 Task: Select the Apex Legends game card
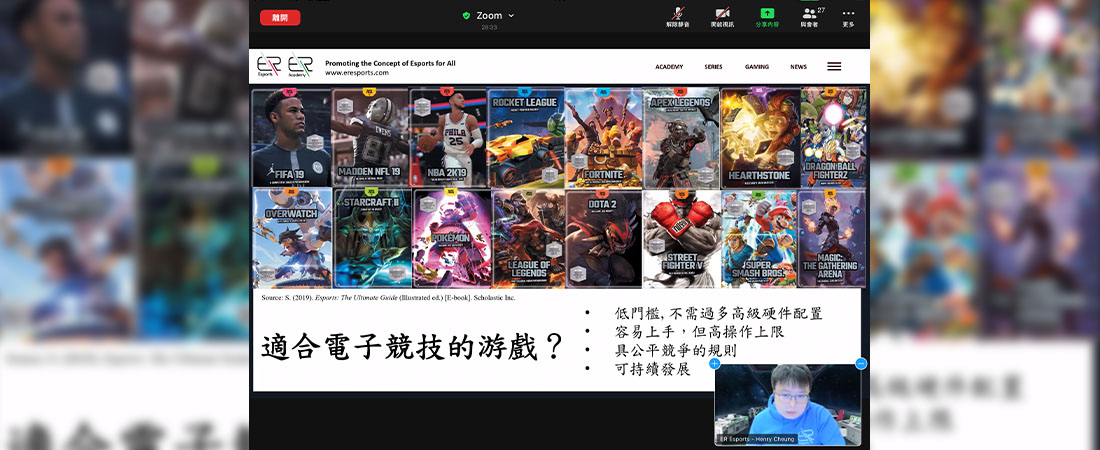(x=681, y=138)
